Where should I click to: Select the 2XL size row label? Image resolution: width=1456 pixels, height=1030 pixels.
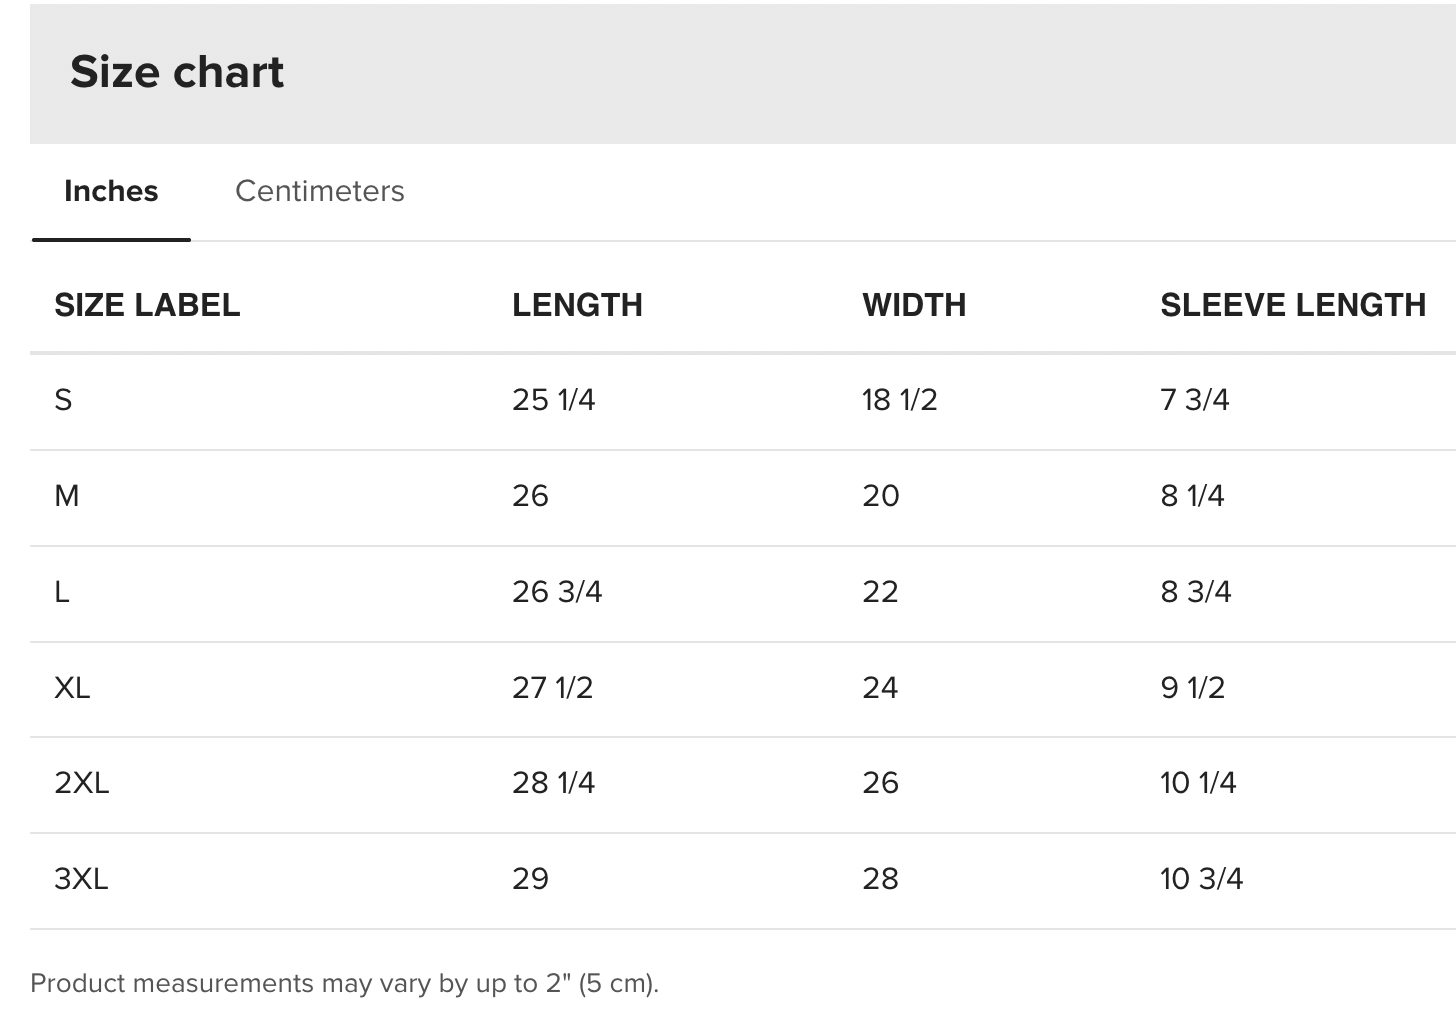click(81, 783)
